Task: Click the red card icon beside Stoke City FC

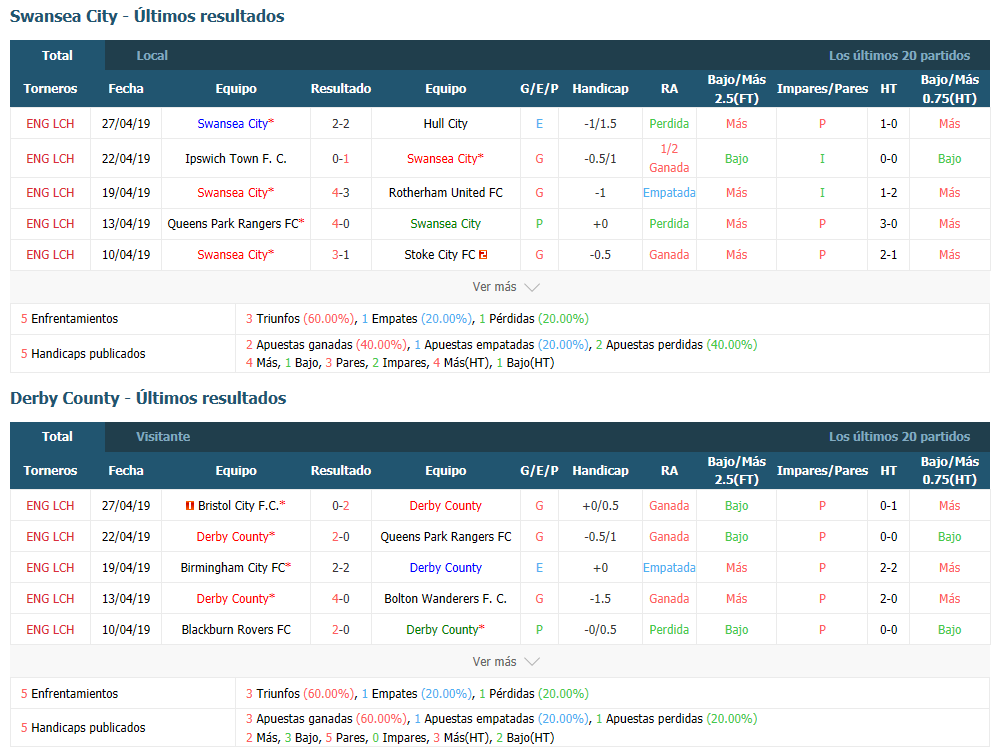Action: pos(483,255)
